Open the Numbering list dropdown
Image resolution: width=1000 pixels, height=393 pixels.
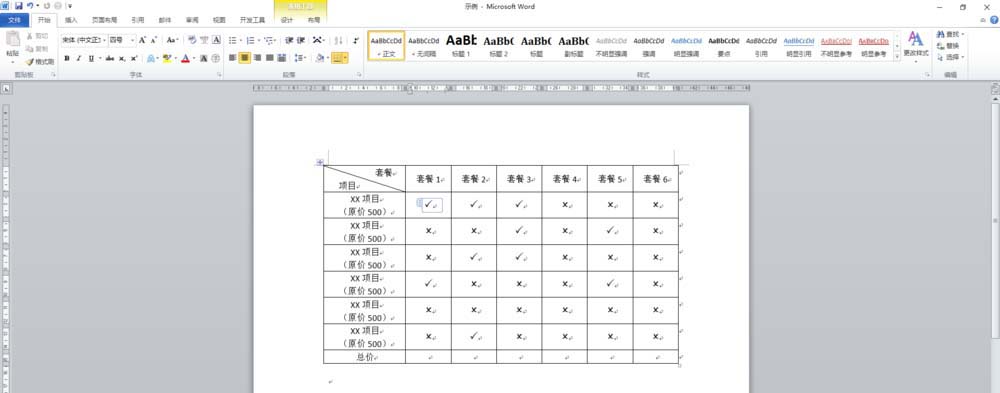tap(258, 40)
